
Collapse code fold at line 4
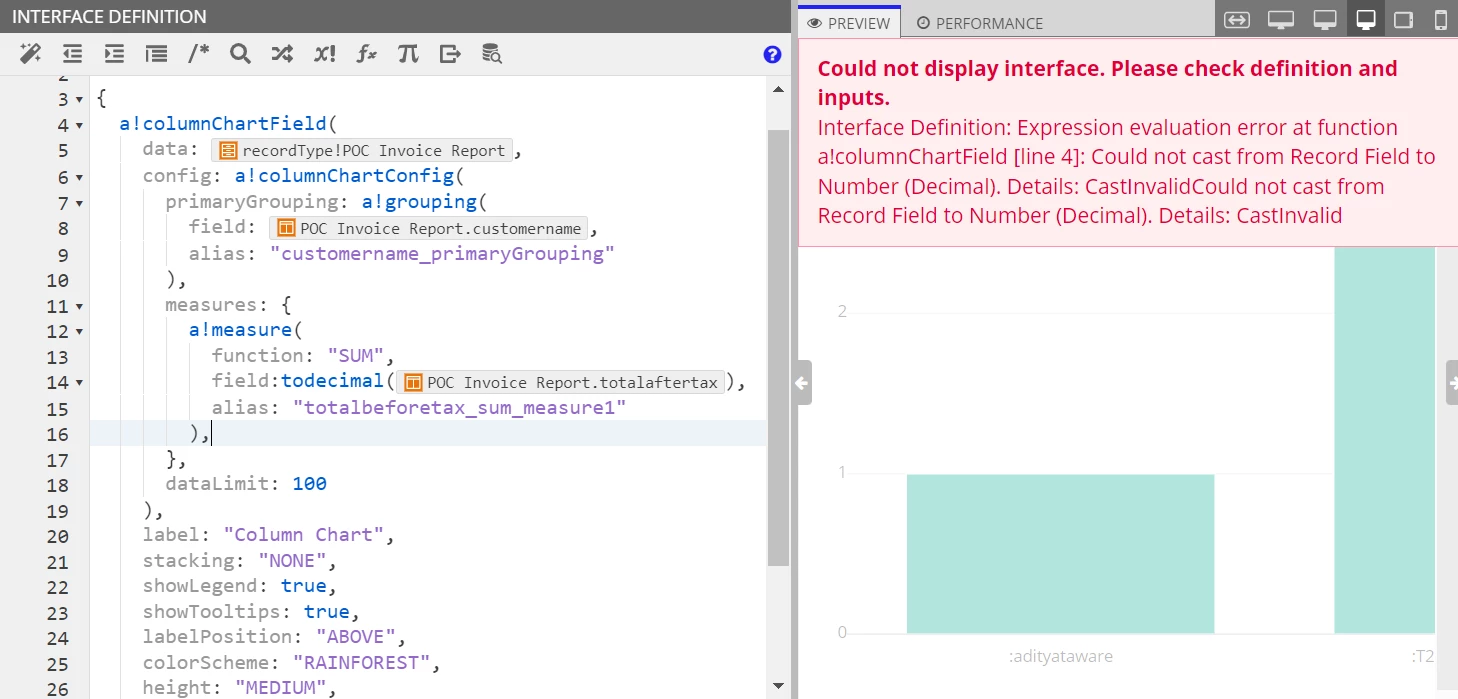coord(79,126)
